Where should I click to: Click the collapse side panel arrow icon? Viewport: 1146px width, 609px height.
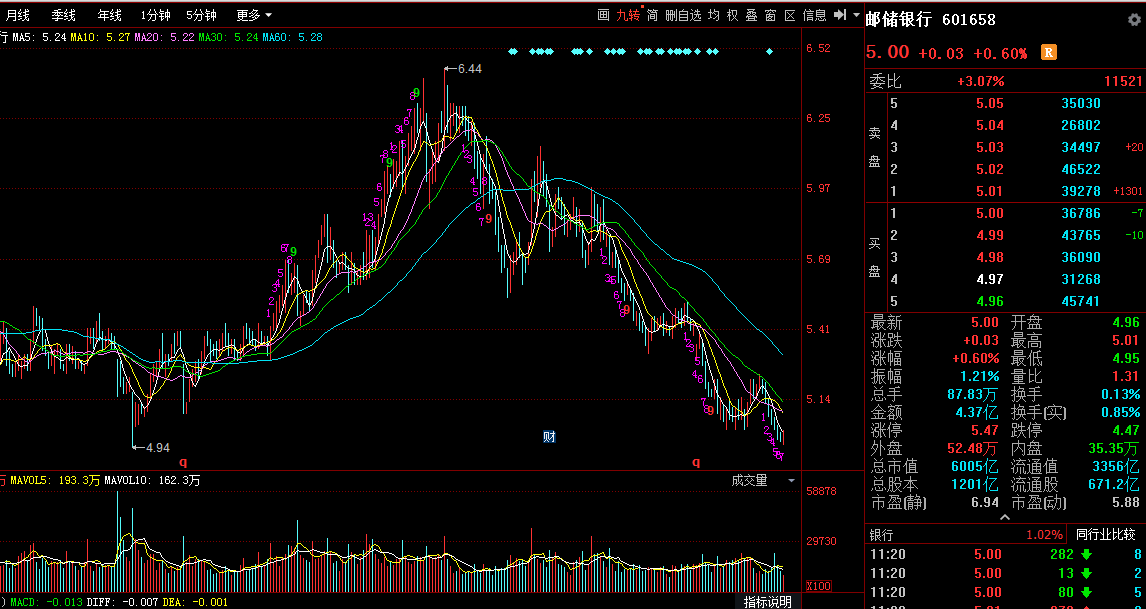(x=840, y=15)
